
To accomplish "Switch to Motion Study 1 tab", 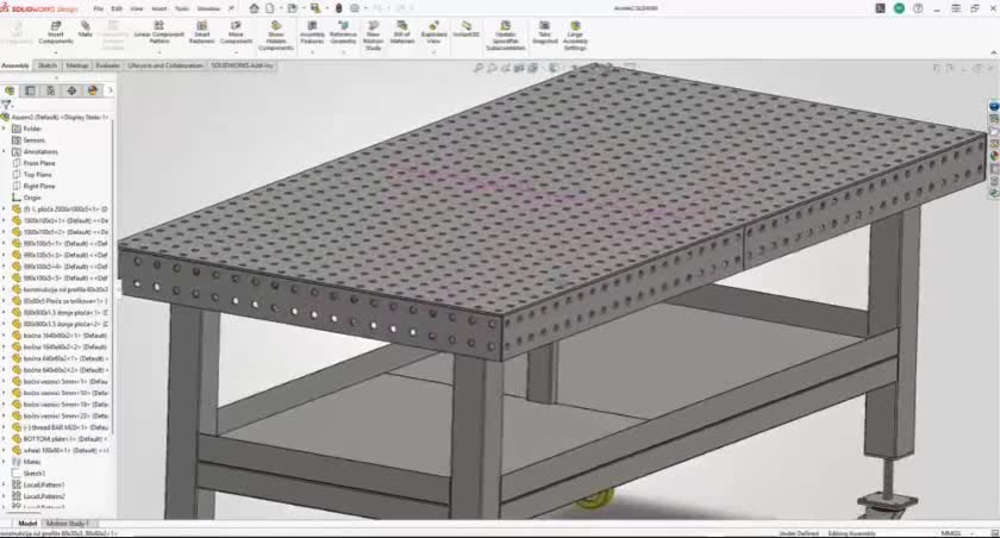I will point(67,523).
